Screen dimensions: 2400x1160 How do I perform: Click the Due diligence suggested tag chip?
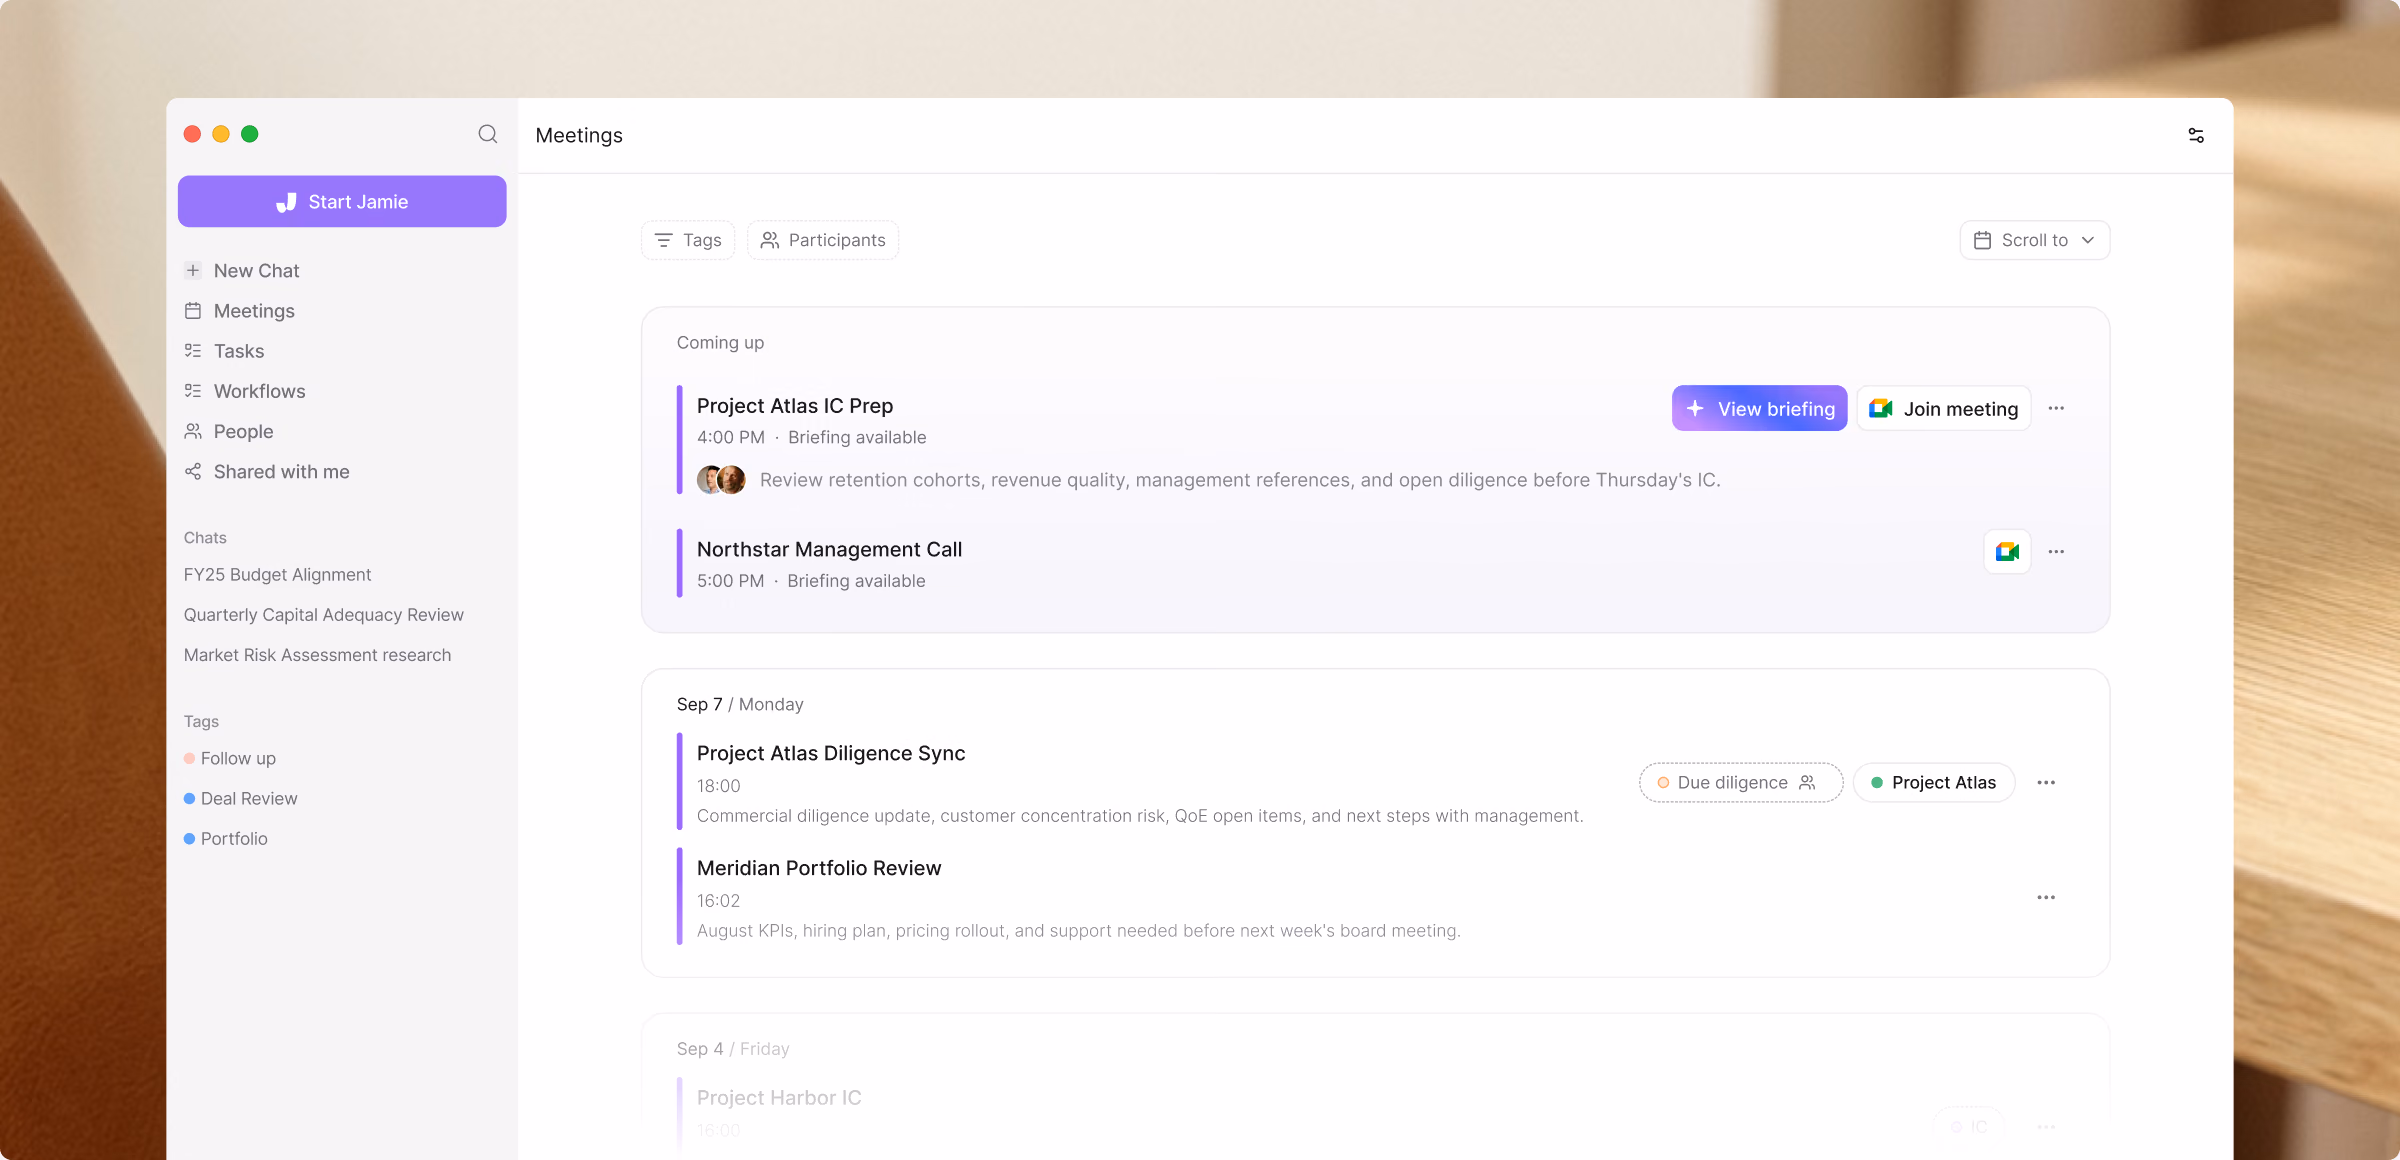[x=1741, y=783]
